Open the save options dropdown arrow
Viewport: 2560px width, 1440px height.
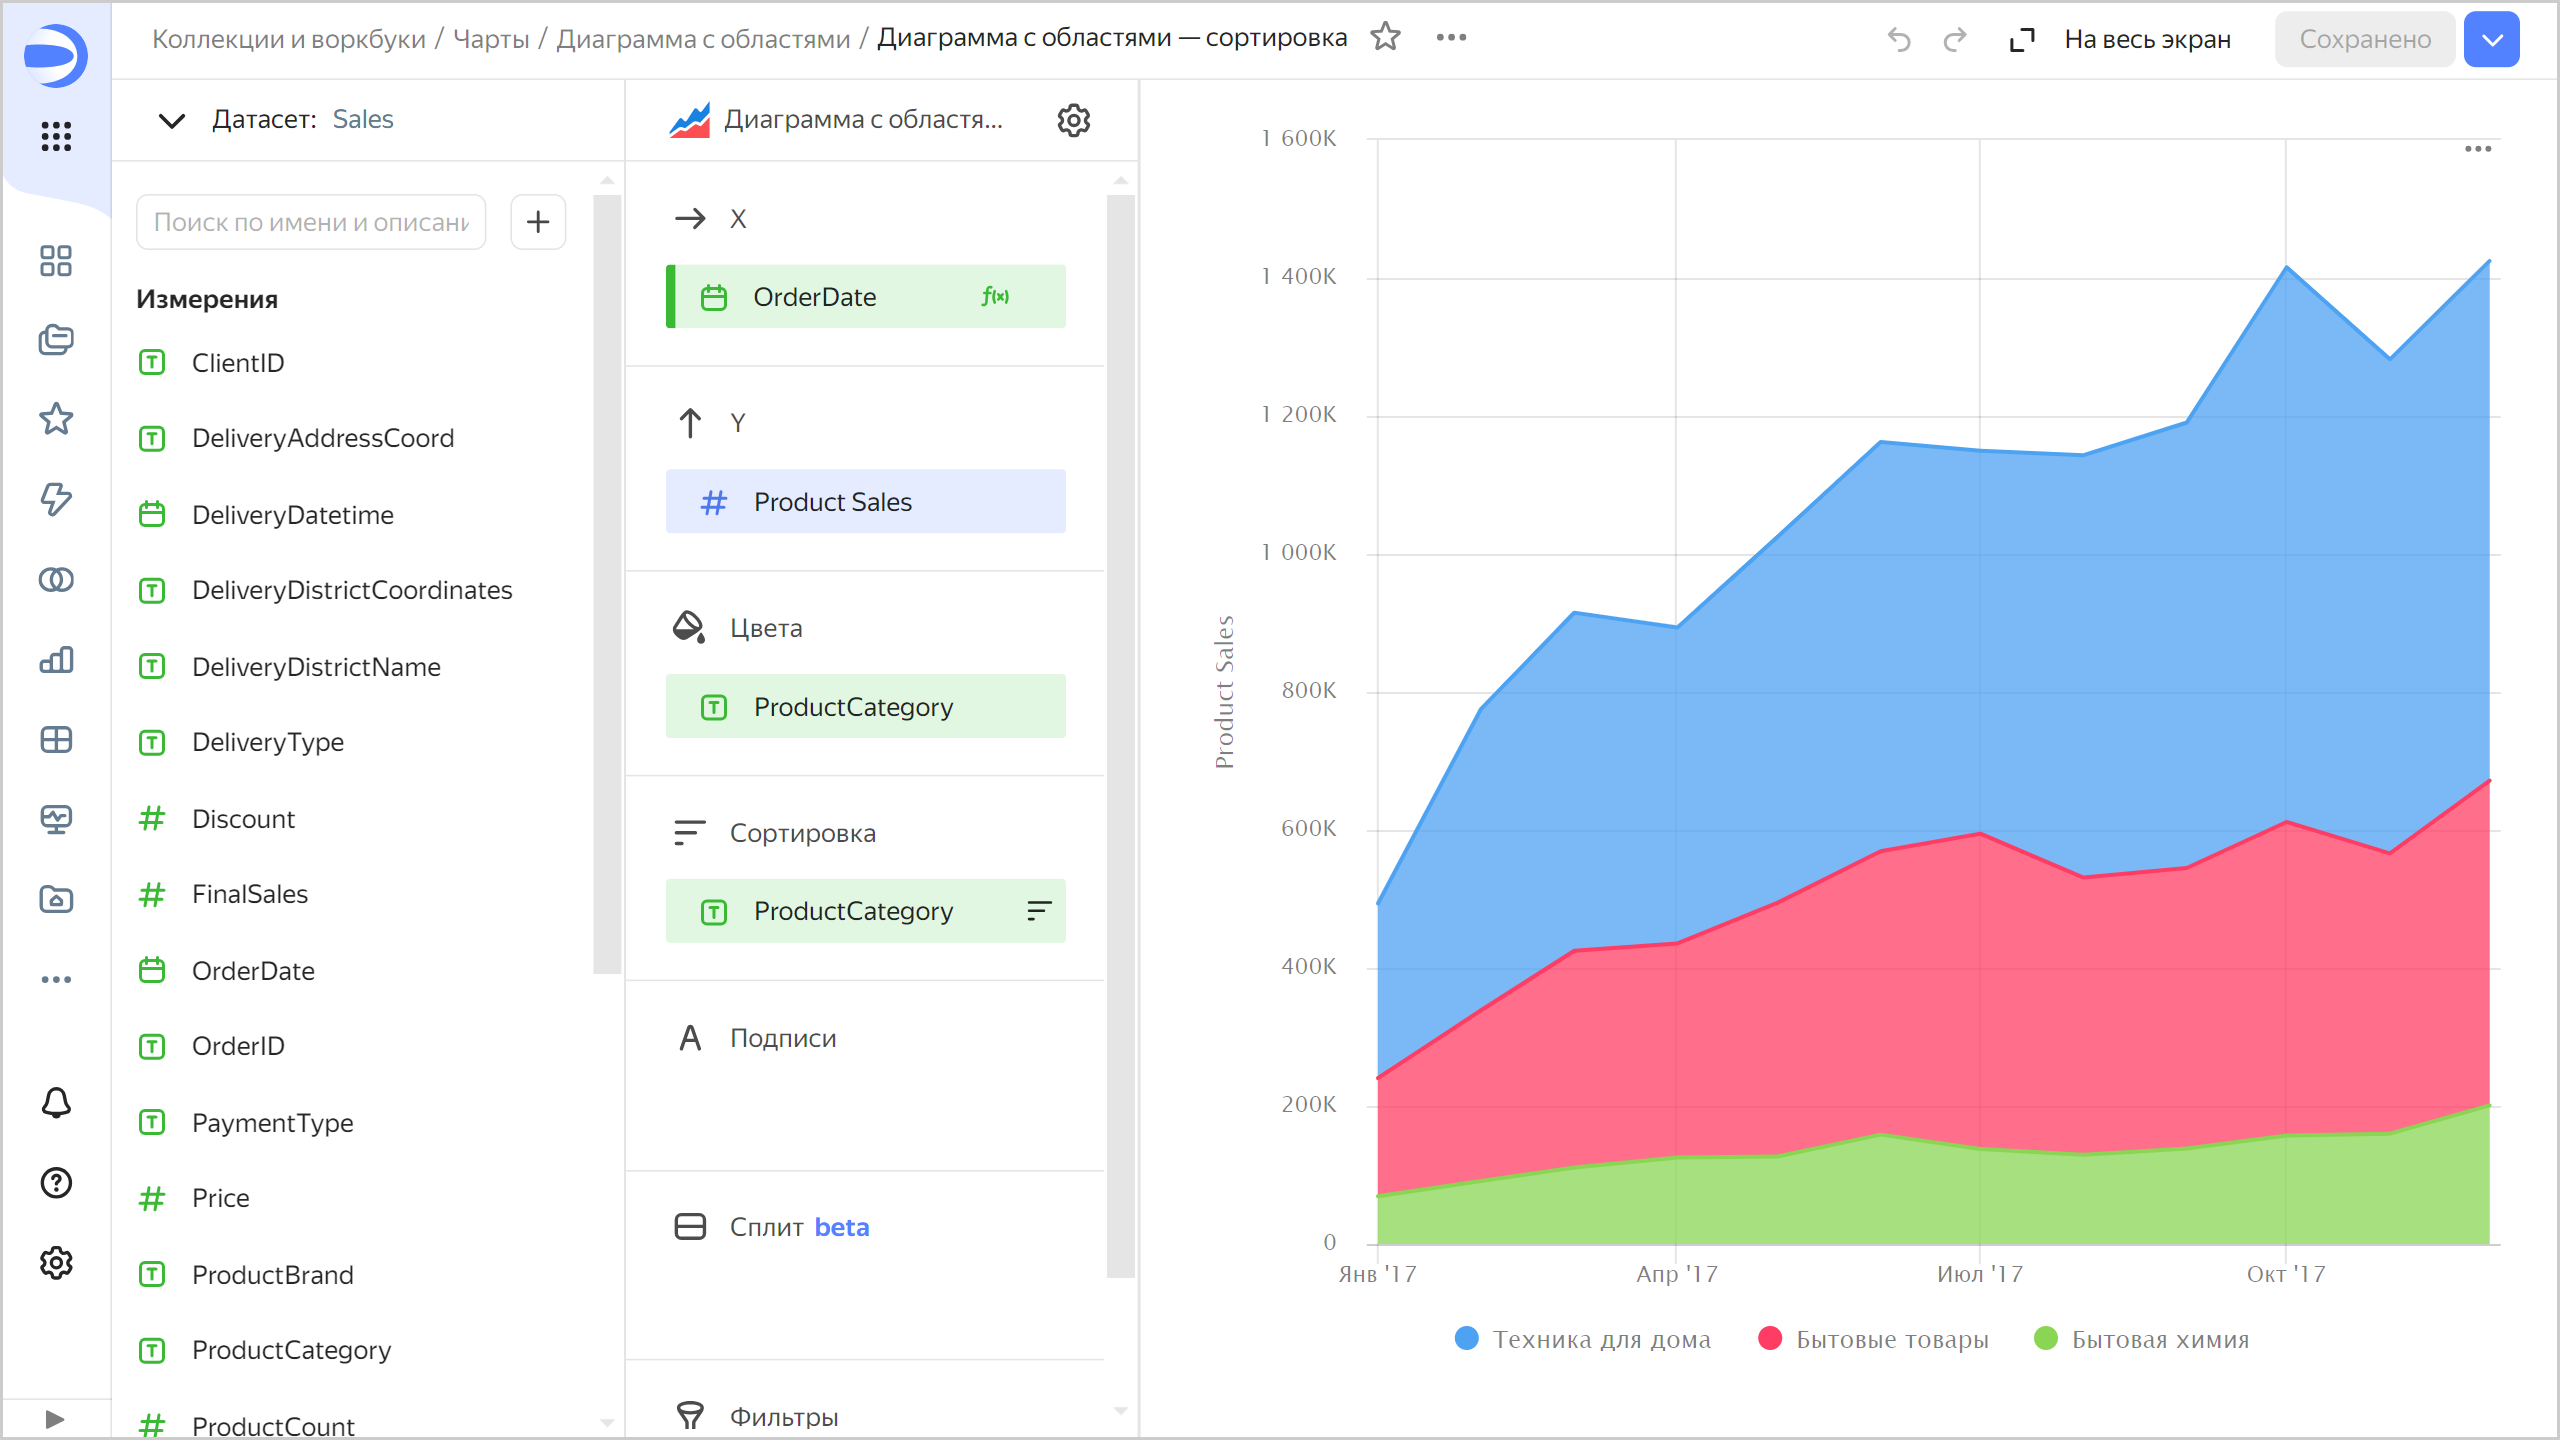click(x=2492, y=39)
